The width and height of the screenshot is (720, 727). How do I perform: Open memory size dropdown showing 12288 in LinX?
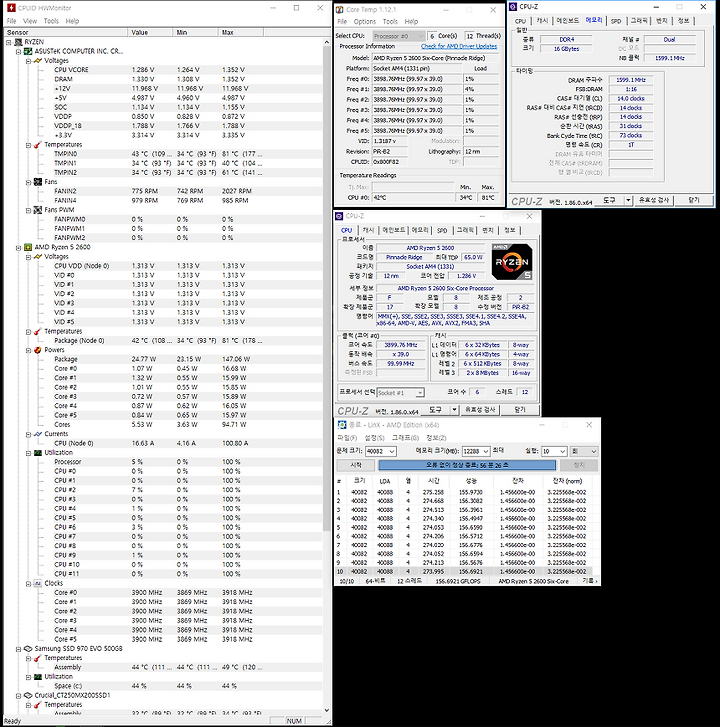485,451
